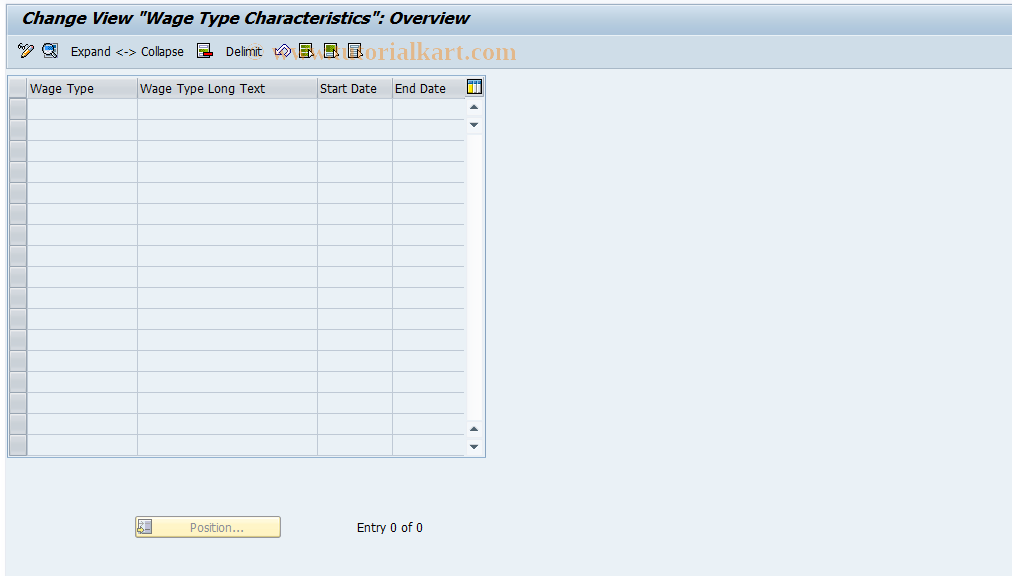Click the Display/Change pencil toggle icon
1012x576 pixels.
click(x=26, y=51)
